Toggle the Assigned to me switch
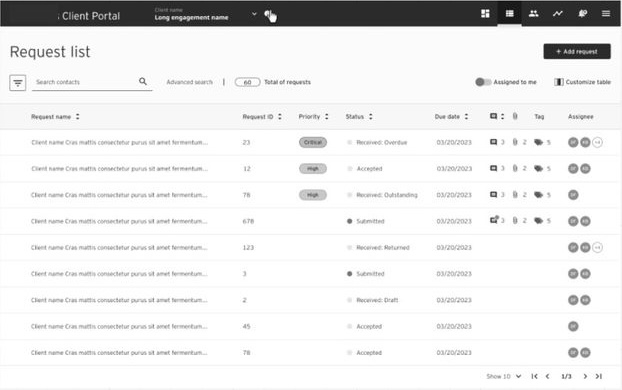This screenshot has height=390, width=622. [483, 82]
